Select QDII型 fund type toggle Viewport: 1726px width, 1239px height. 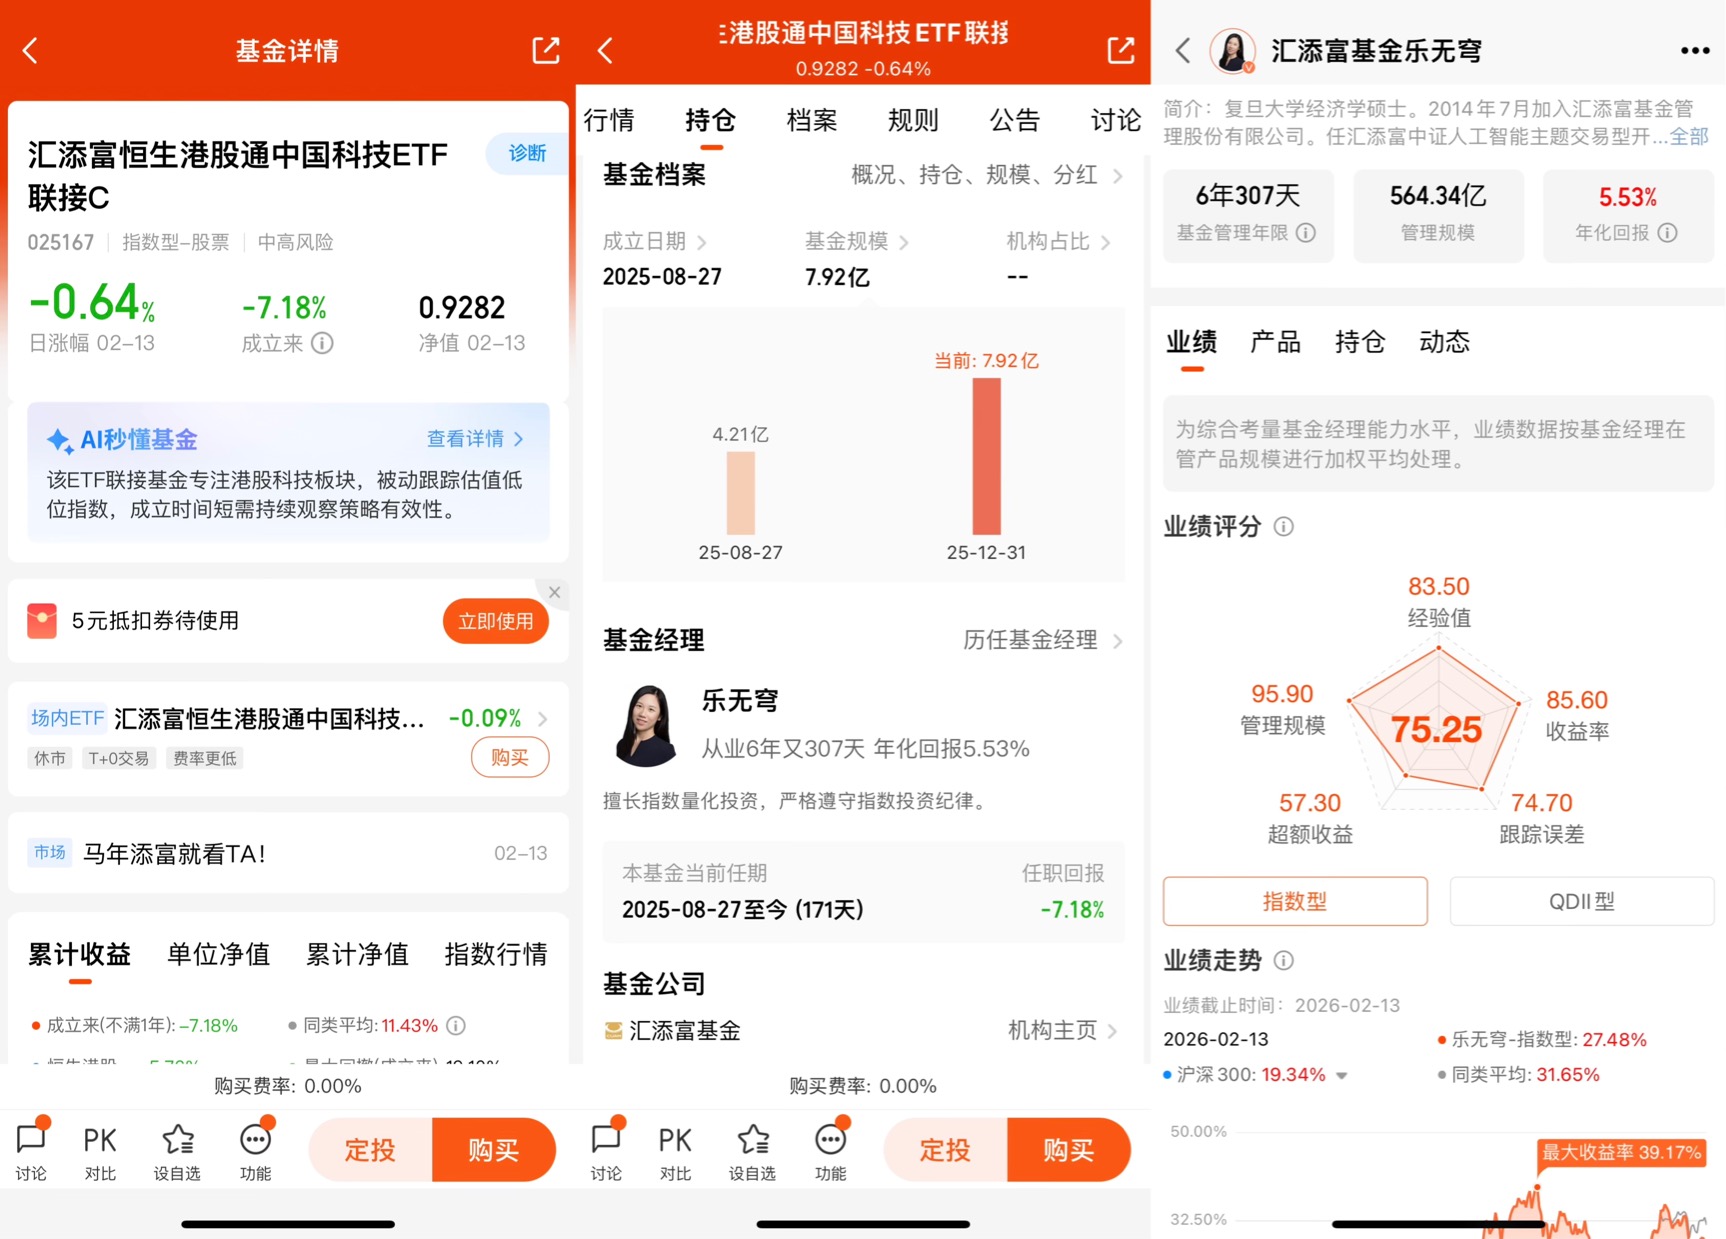click(1581, 901)
